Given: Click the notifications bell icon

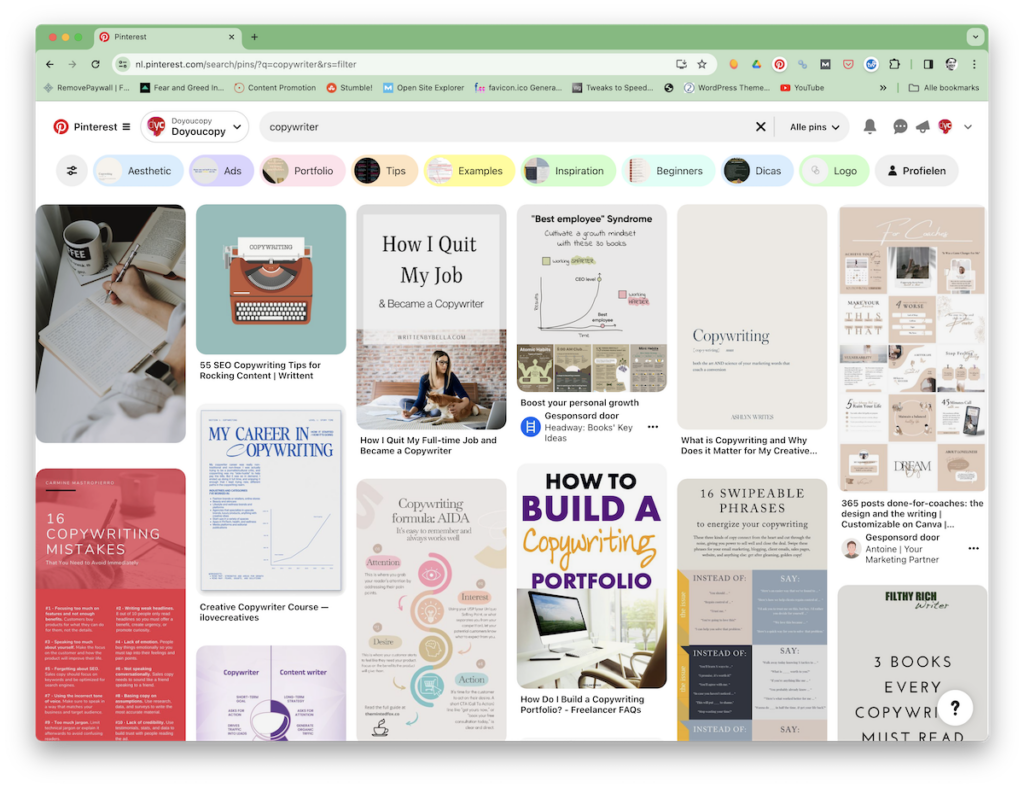Looking at the screenshot, I should [x=870, y=127].
